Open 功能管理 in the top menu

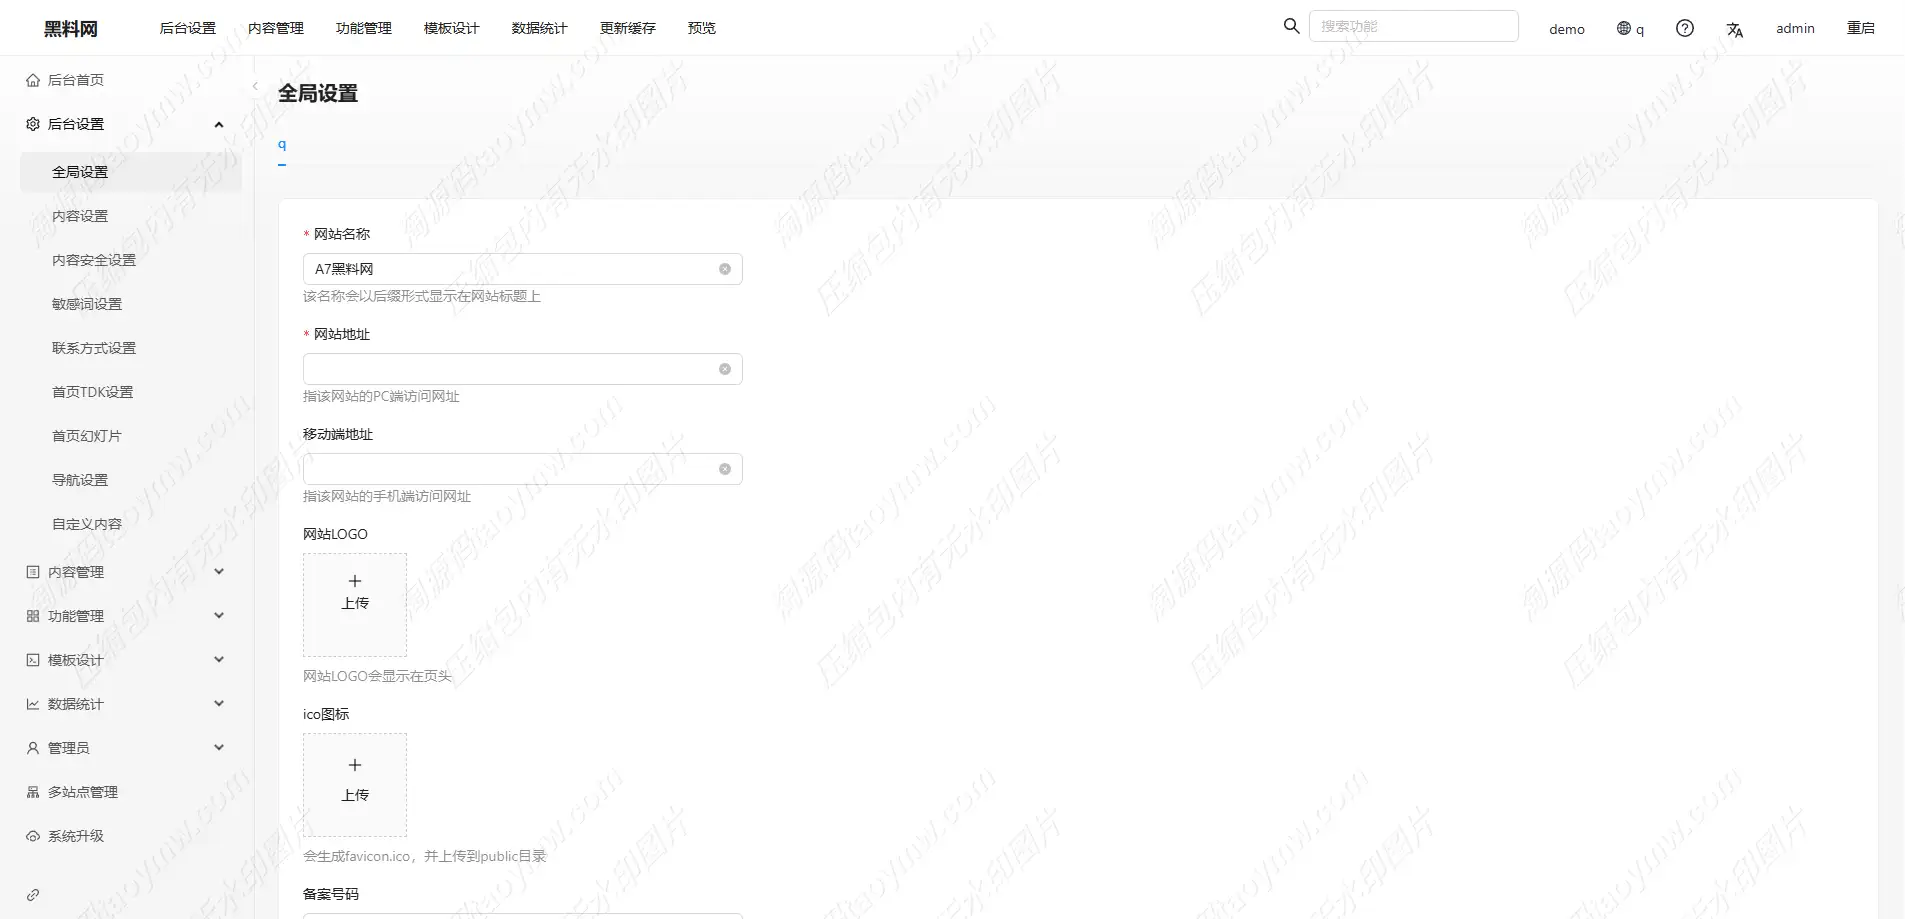364,28
